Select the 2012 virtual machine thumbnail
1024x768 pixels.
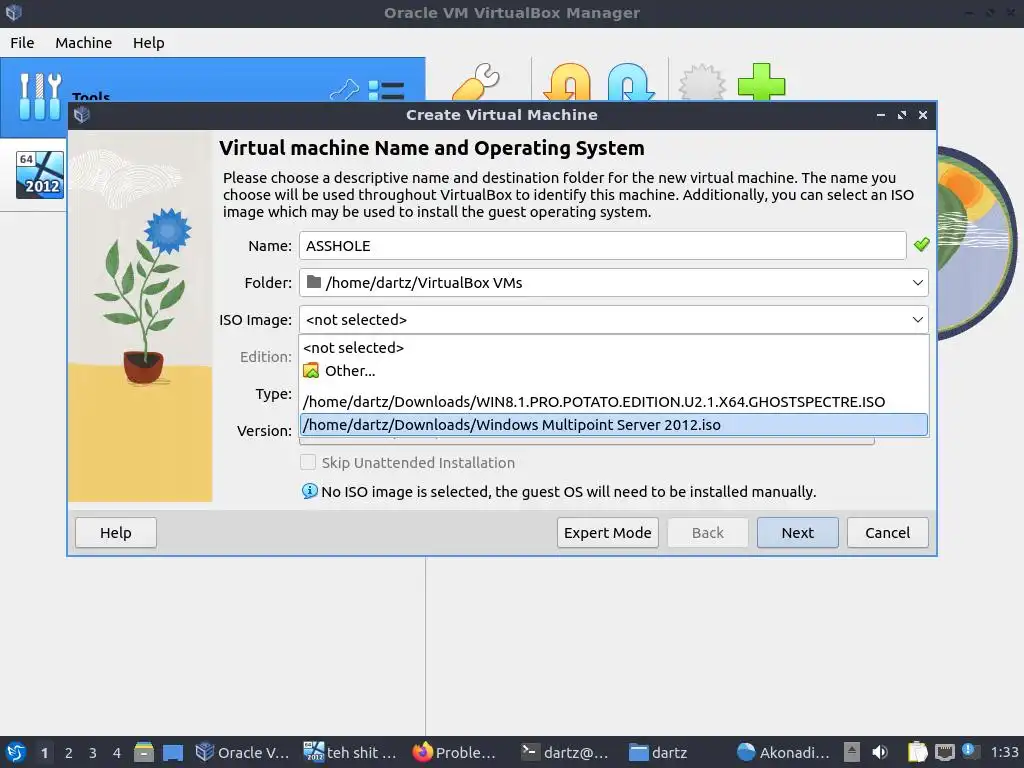coord(40,174)
